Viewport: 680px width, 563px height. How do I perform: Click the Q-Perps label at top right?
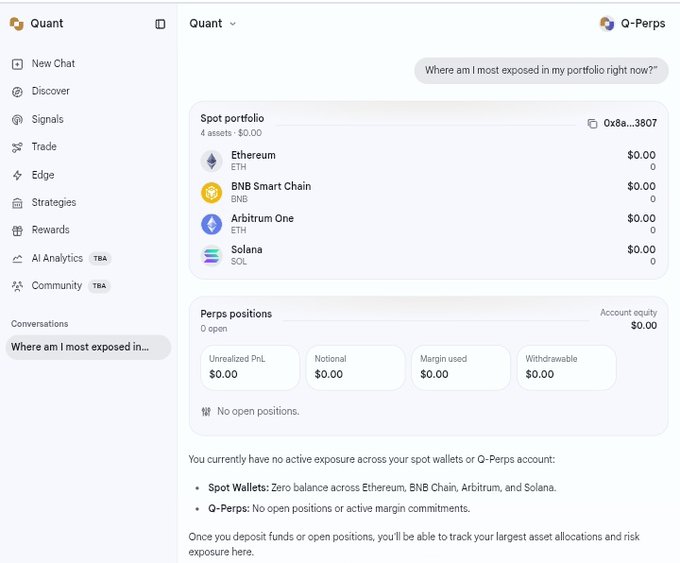[643, 23]
